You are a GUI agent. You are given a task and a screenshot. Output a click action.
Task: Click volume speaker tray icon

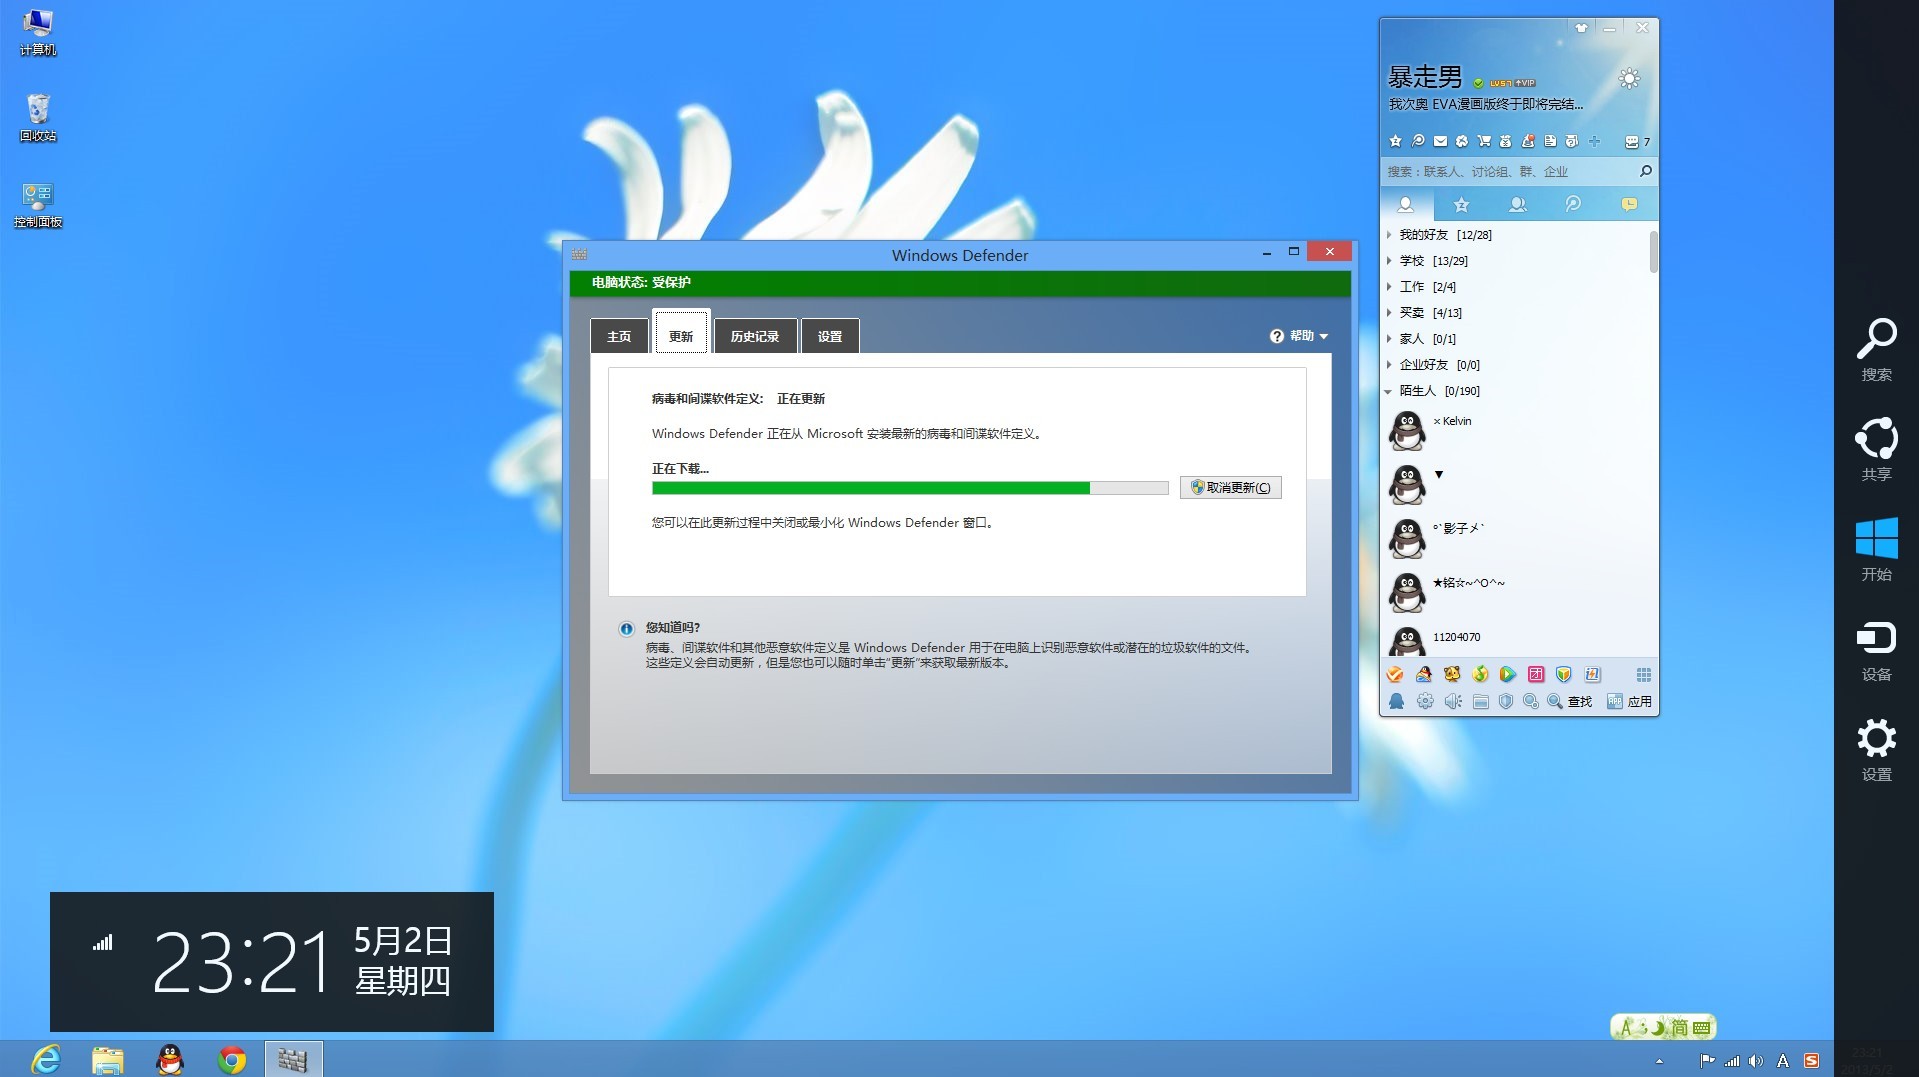point(1756,1061)
